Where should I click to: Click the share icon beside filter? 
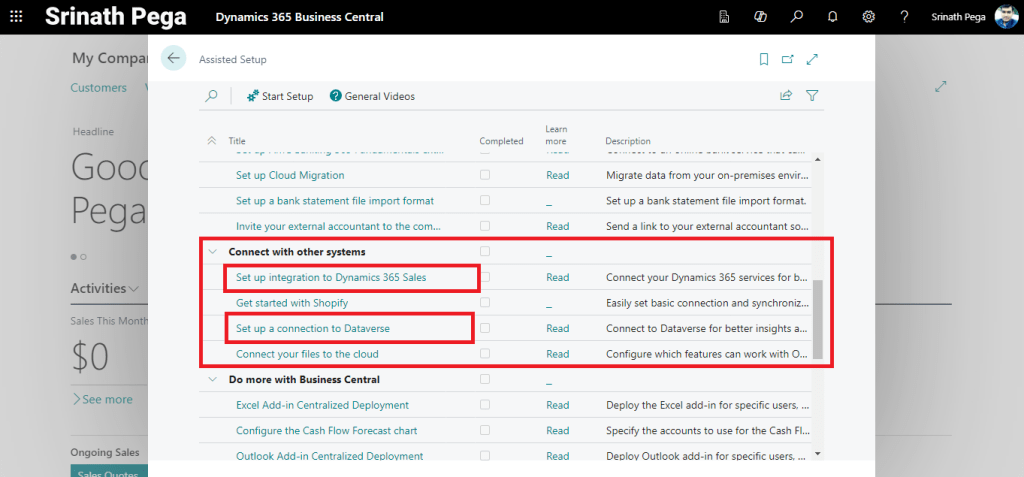[786, 96]
